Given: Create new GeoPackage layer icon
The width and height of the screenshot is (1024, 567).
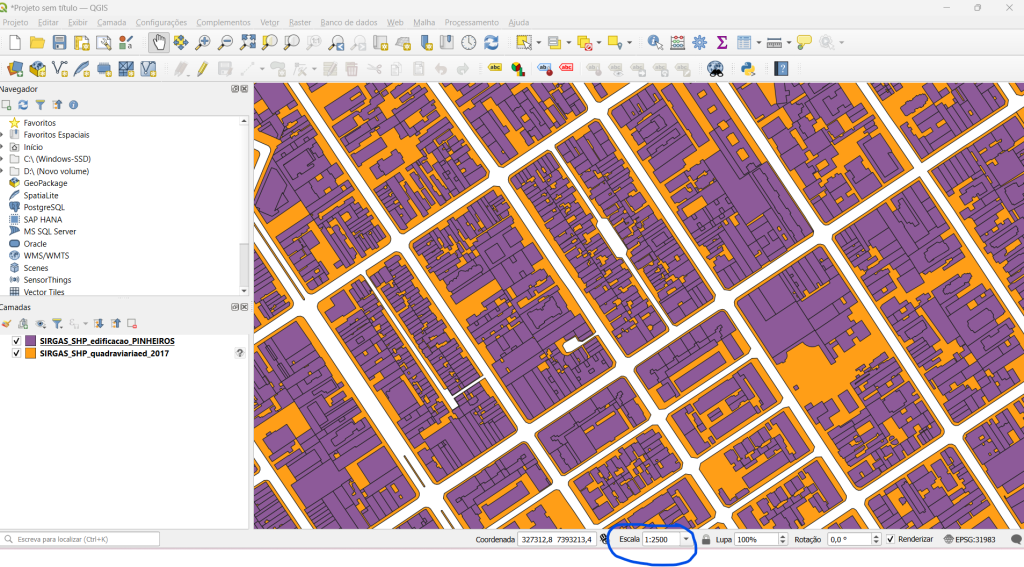Looking at the screenshot, I should click(37, 69).
